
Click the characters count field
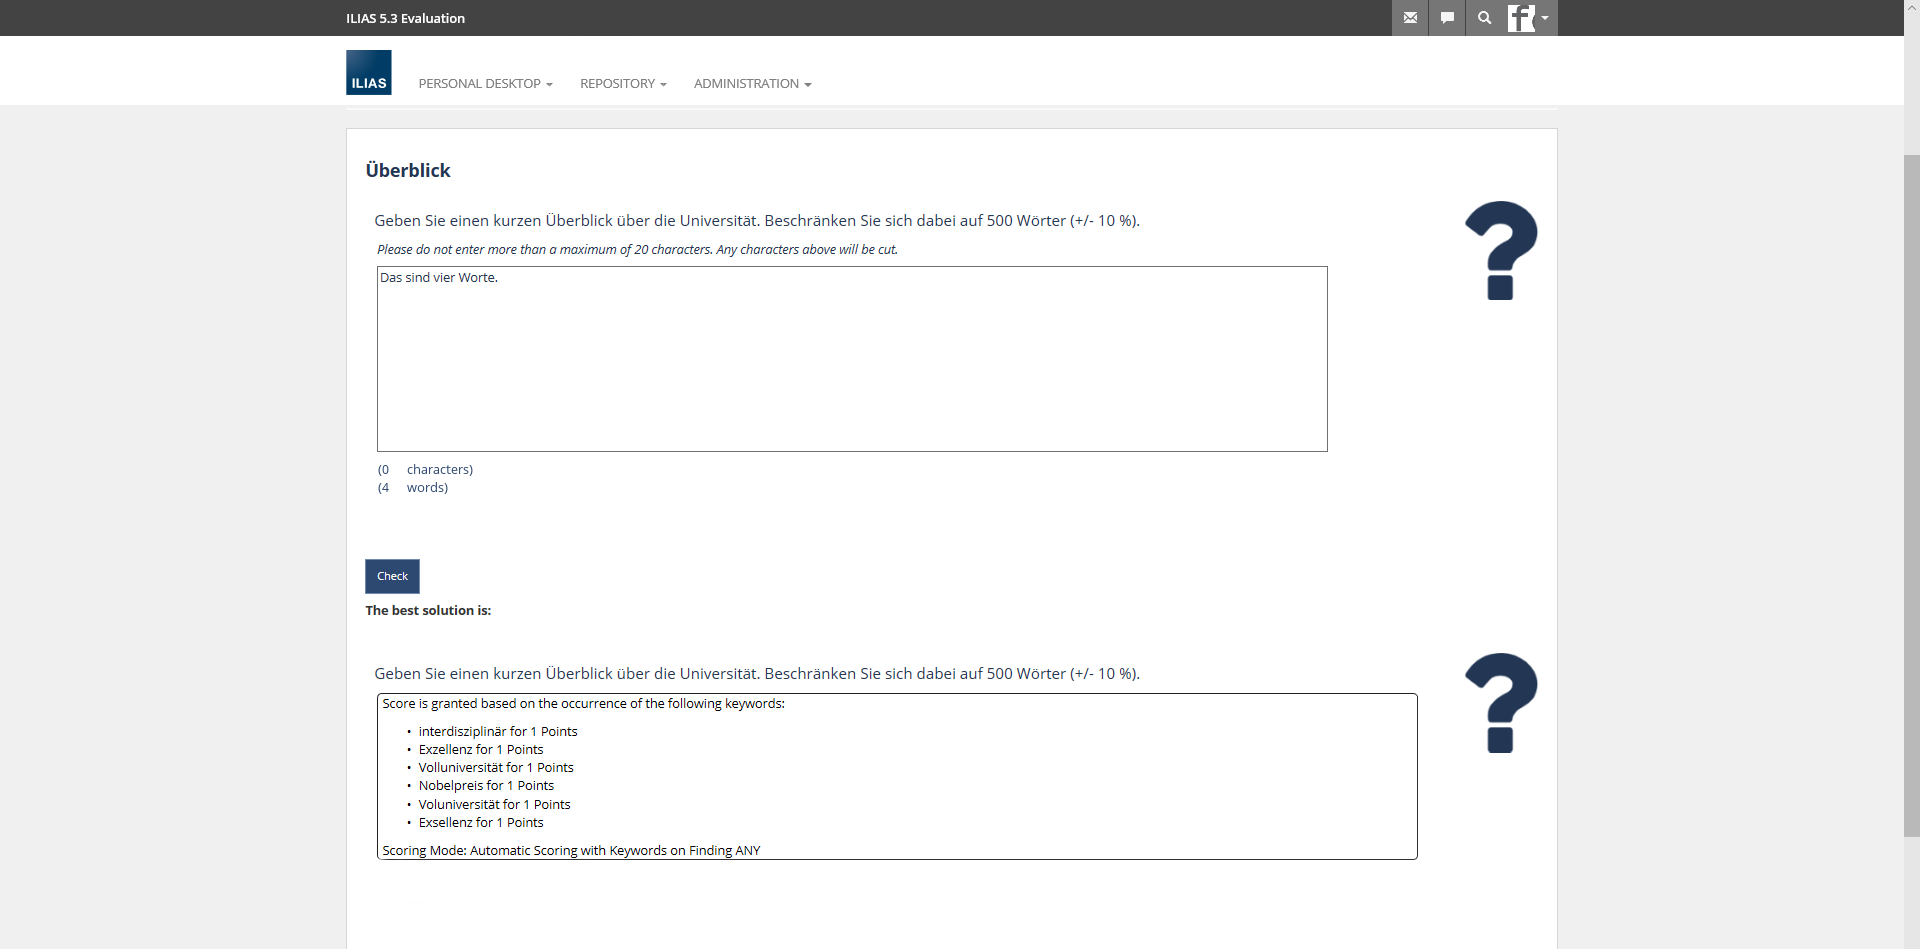385,470
